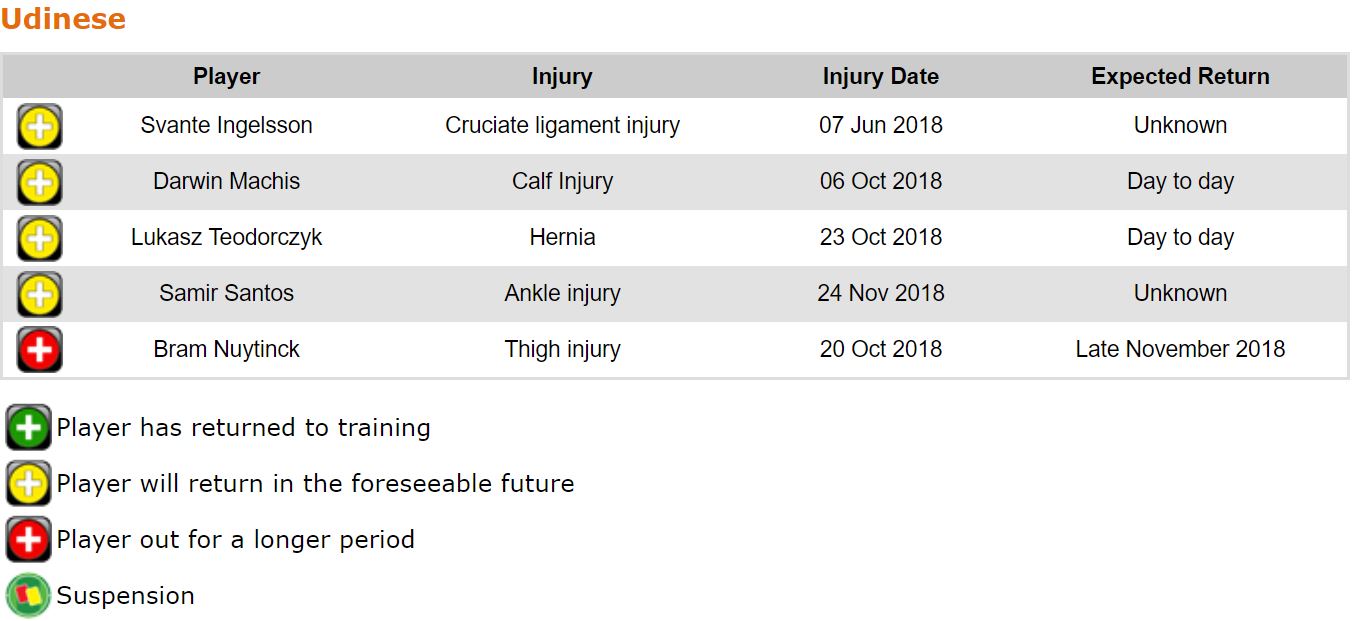Select the Player column header

226,77
